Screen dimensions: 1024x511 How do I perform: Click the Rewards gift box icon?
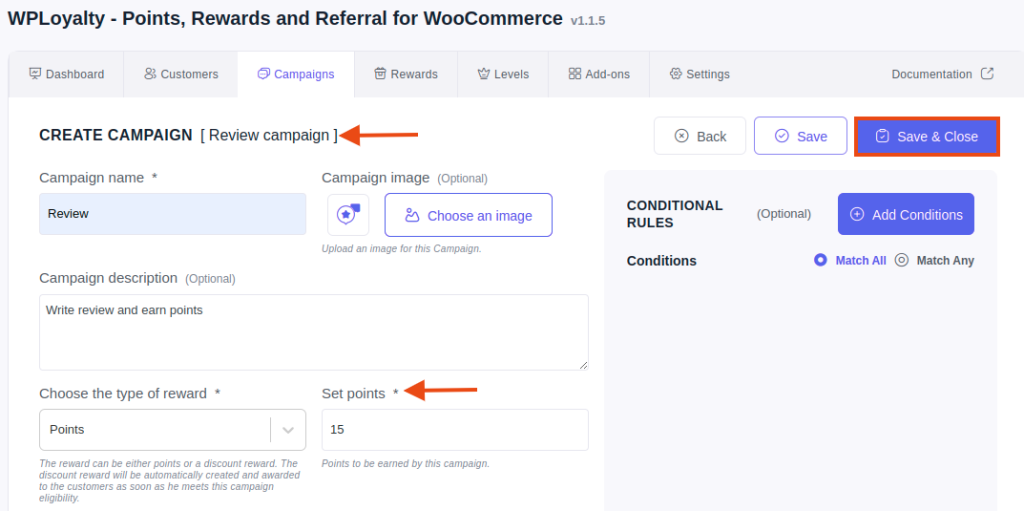tap(380, 74)
